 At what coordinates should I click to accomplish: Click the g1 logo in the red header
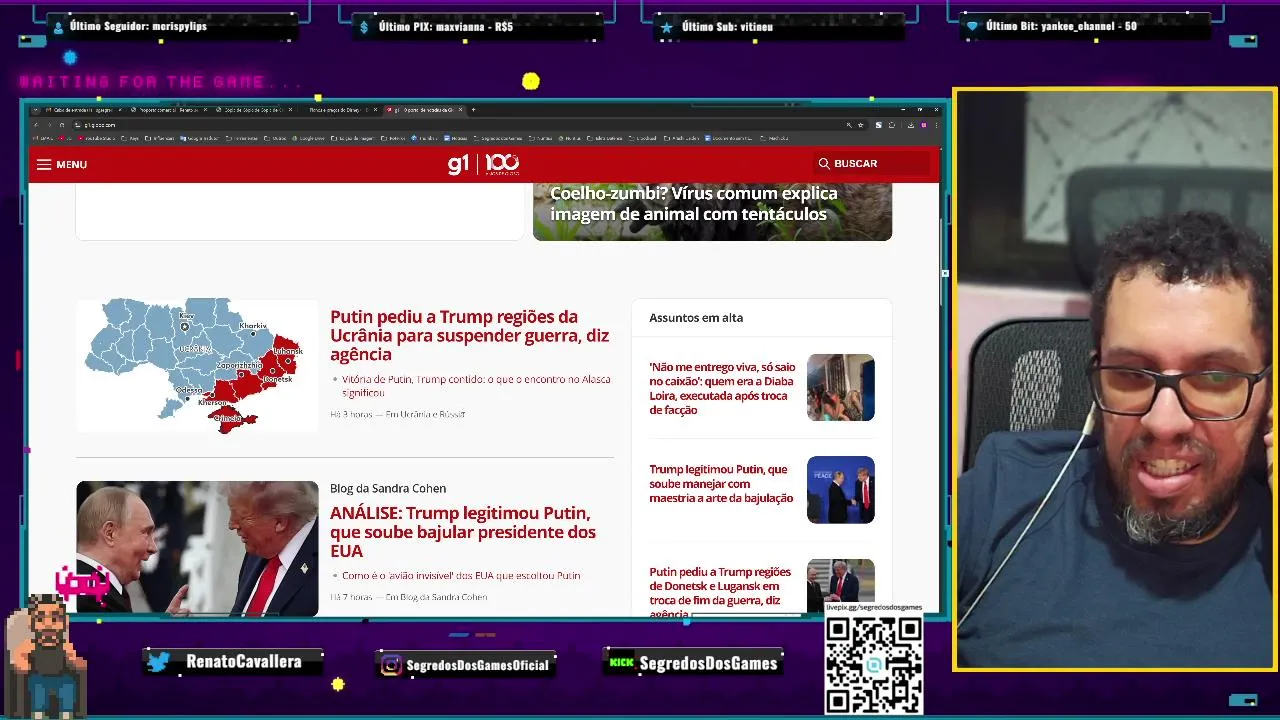(x=458, y=164)
